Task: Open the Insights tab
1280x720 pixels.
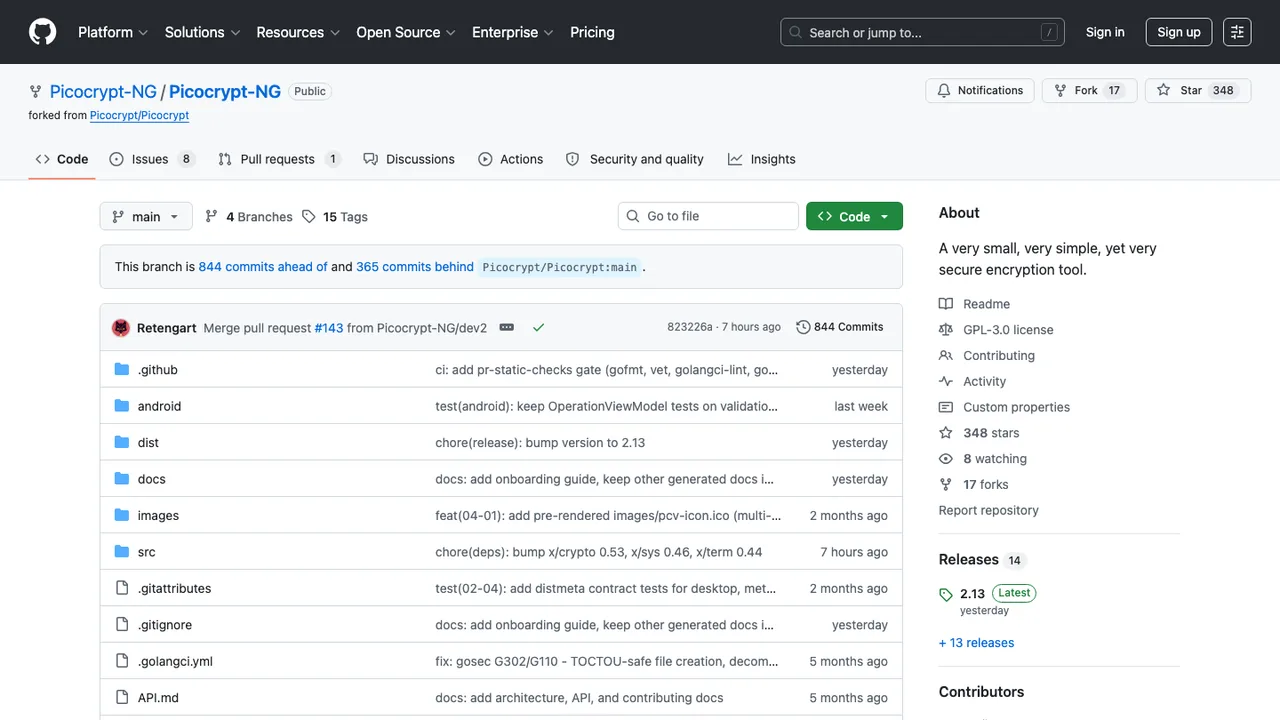Action: [762, 159]
